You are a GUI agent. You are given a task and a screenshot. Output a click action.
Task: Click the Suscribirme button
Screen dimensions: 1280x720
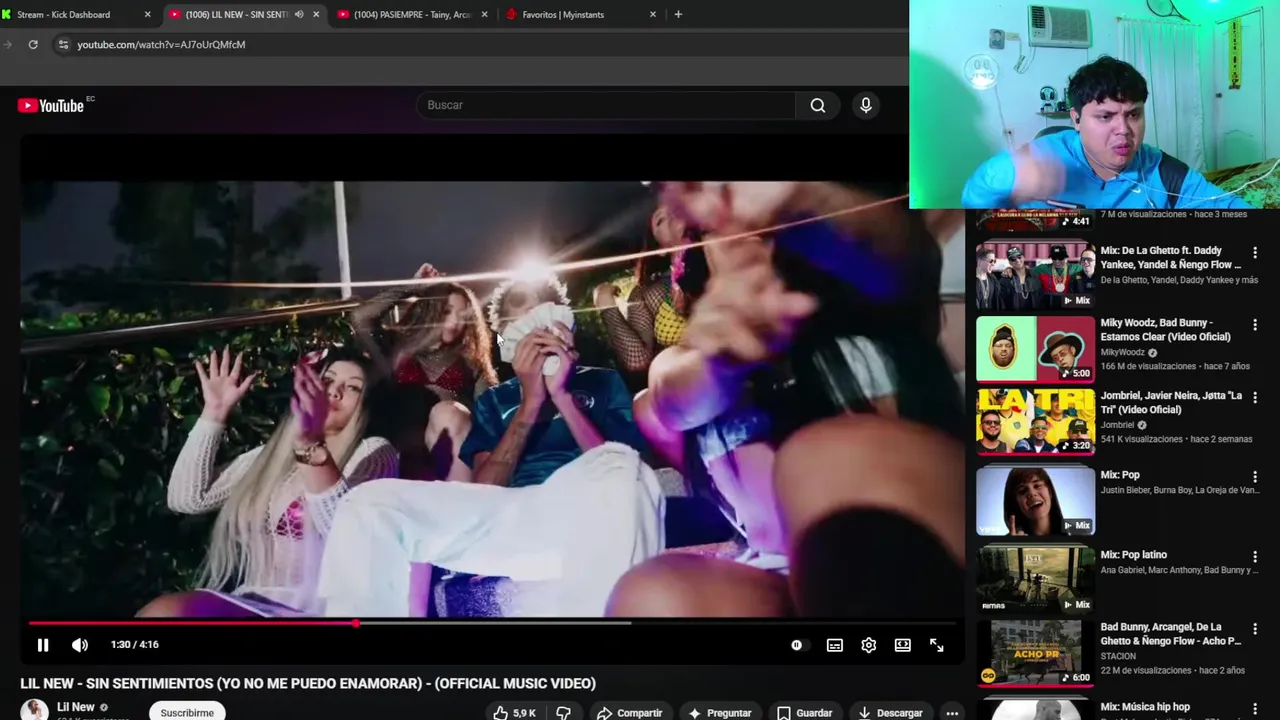pyautogui.click(x=187, y=712)
